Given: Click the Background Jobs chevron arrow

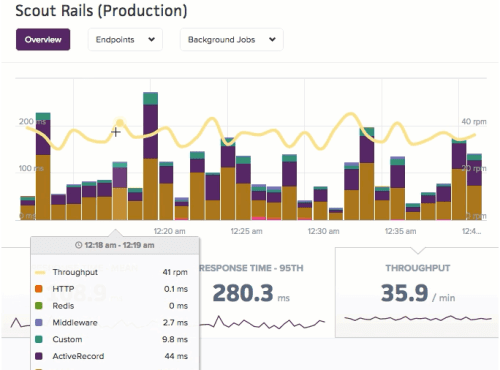Looking at the screenshot, I should [272, 39].
